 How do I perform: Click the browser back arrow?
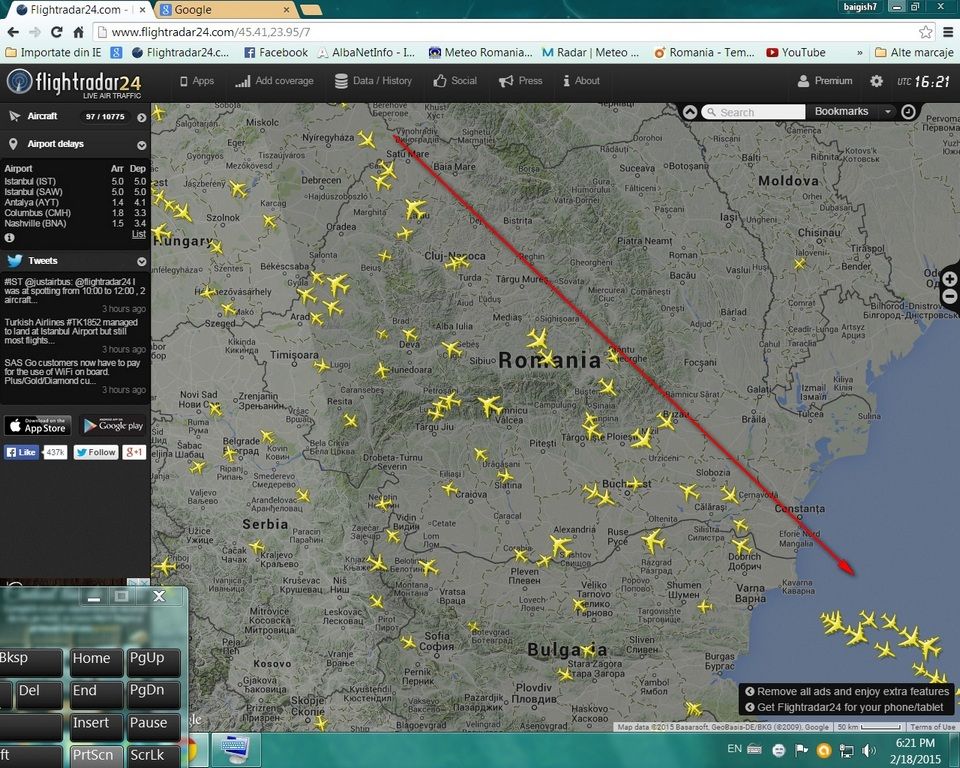pyautogui.click(x=13, y=32)
